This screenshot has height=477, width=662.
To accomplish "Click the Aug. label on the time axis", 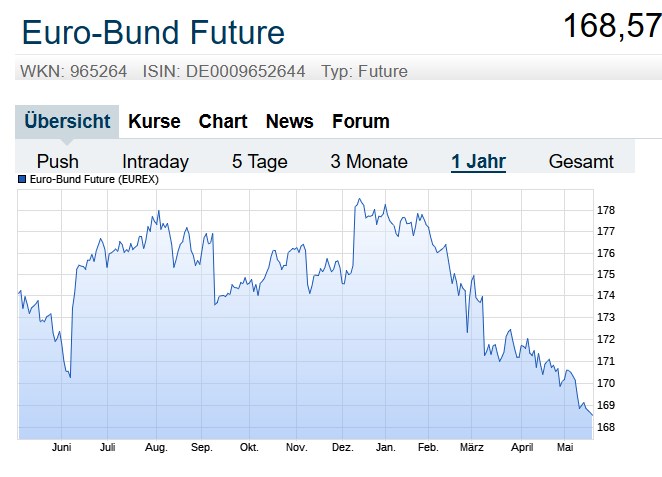I will pos(155,448).
